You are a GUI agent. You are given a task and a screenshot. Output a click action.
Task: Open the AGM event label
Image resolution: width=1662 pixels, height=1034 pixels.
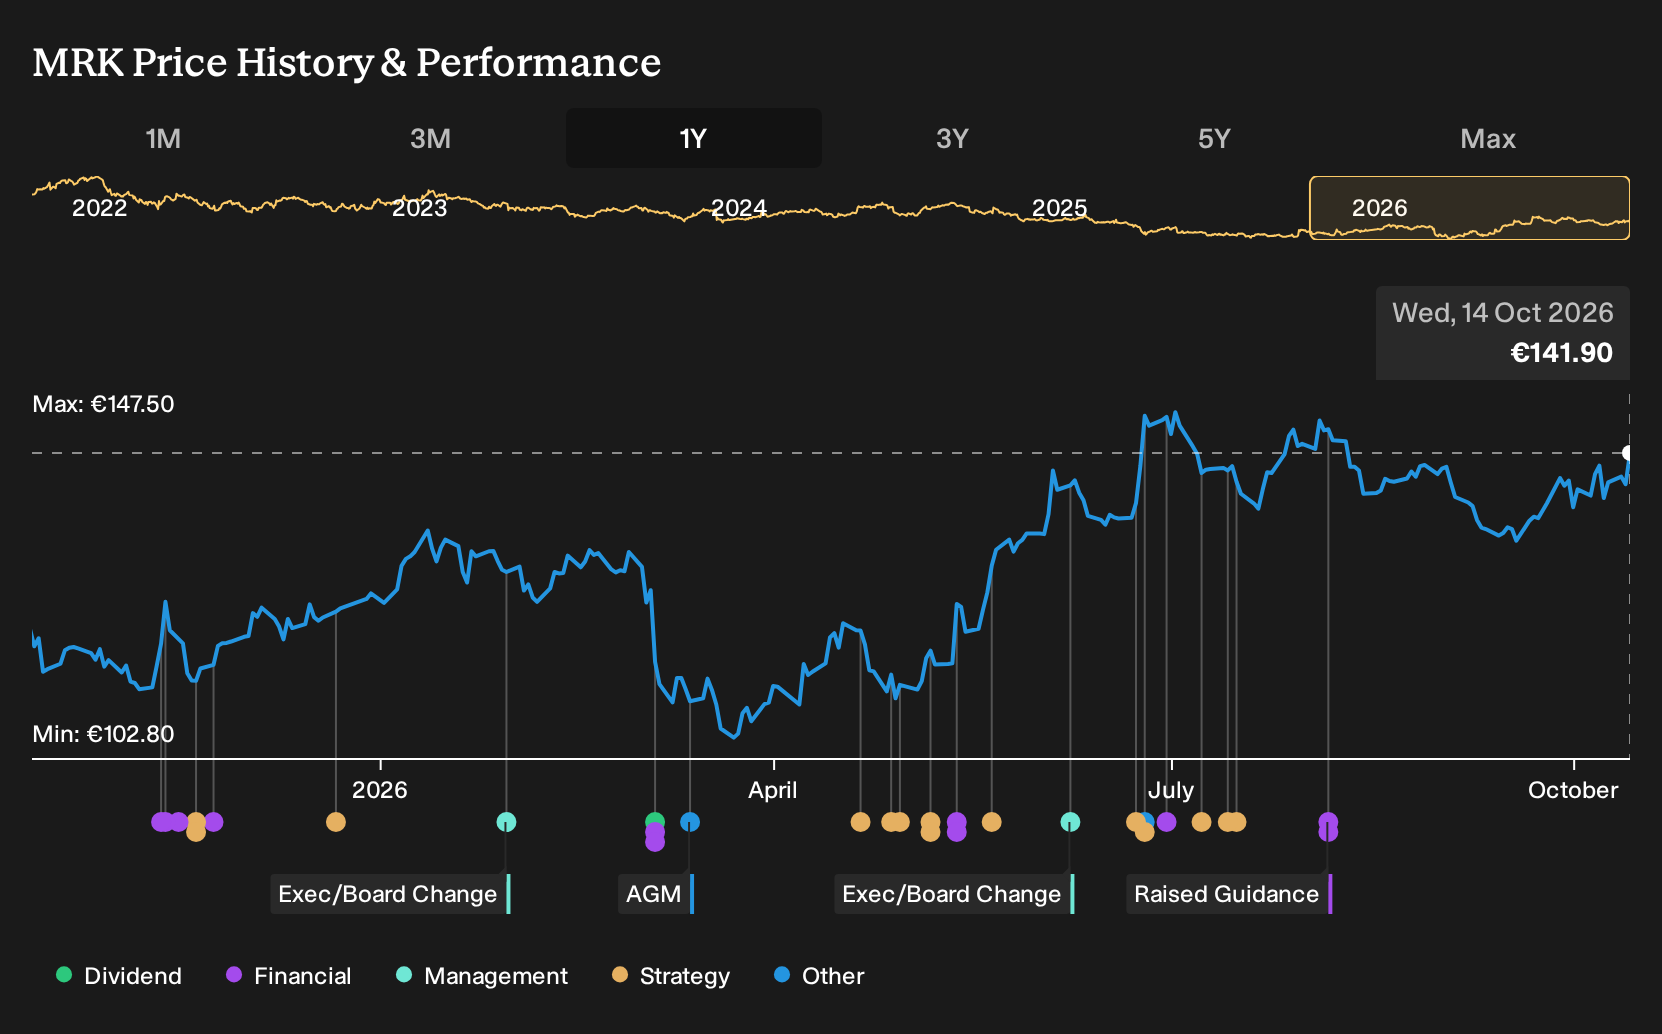(x=656, y=894)
